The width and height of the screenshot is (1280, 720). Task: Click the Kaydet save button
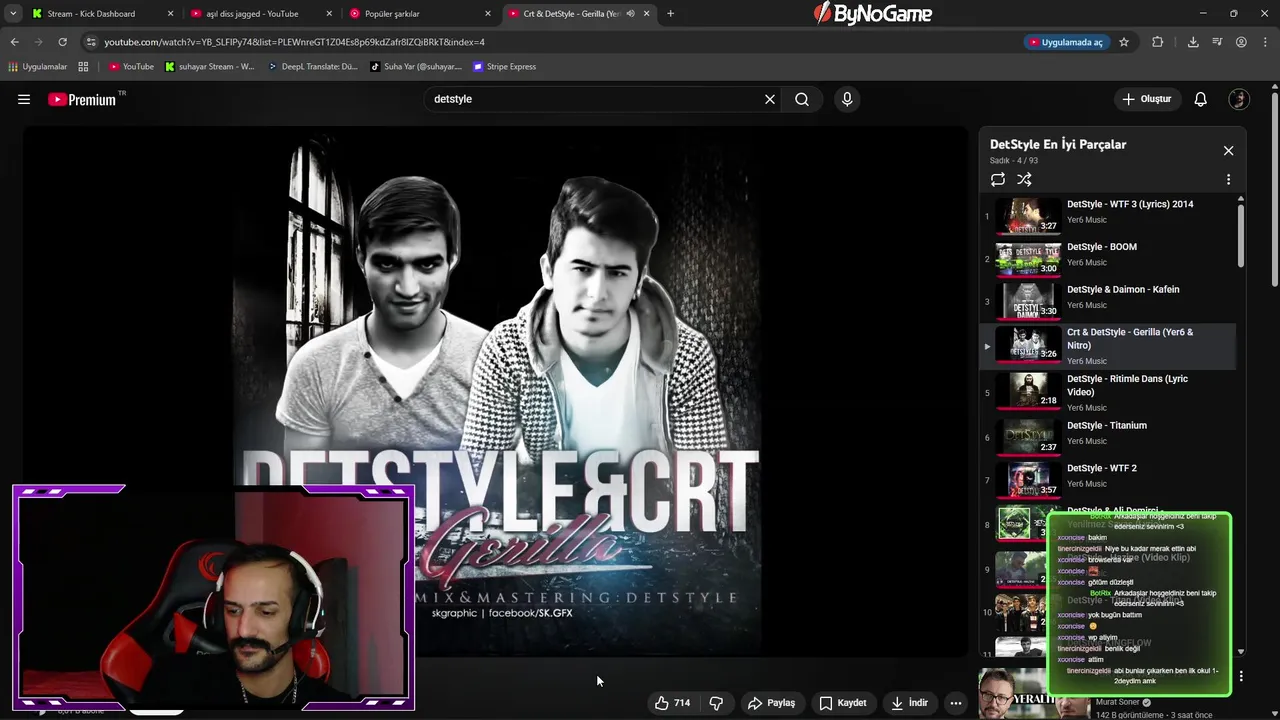click(843, 703)
